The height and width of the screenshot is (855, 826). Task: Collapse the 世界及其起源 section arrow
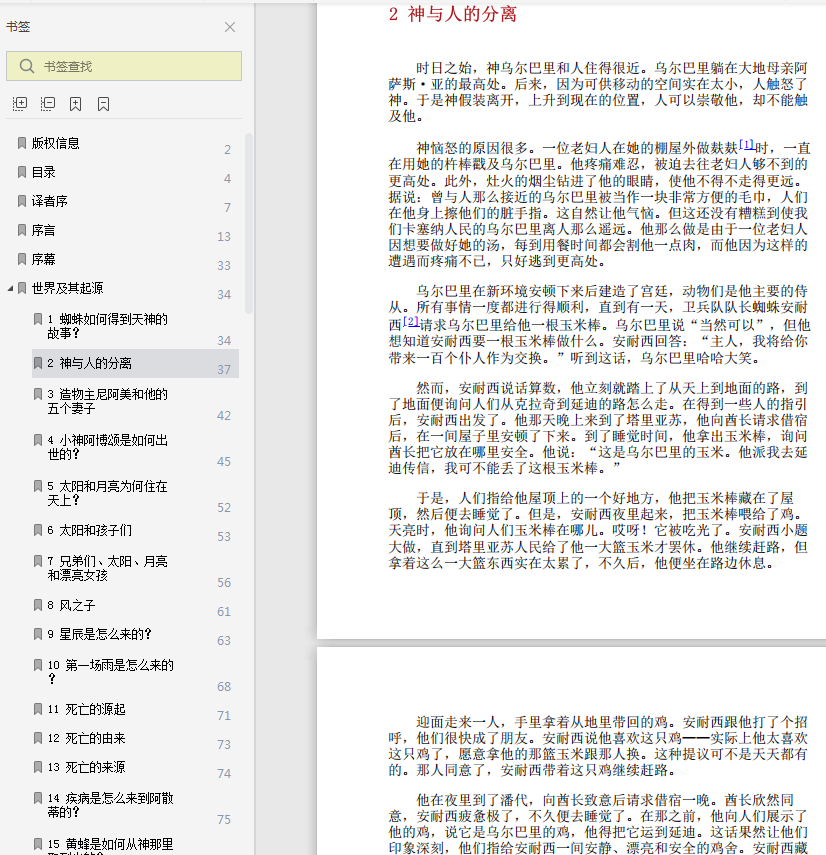(10, 288)
